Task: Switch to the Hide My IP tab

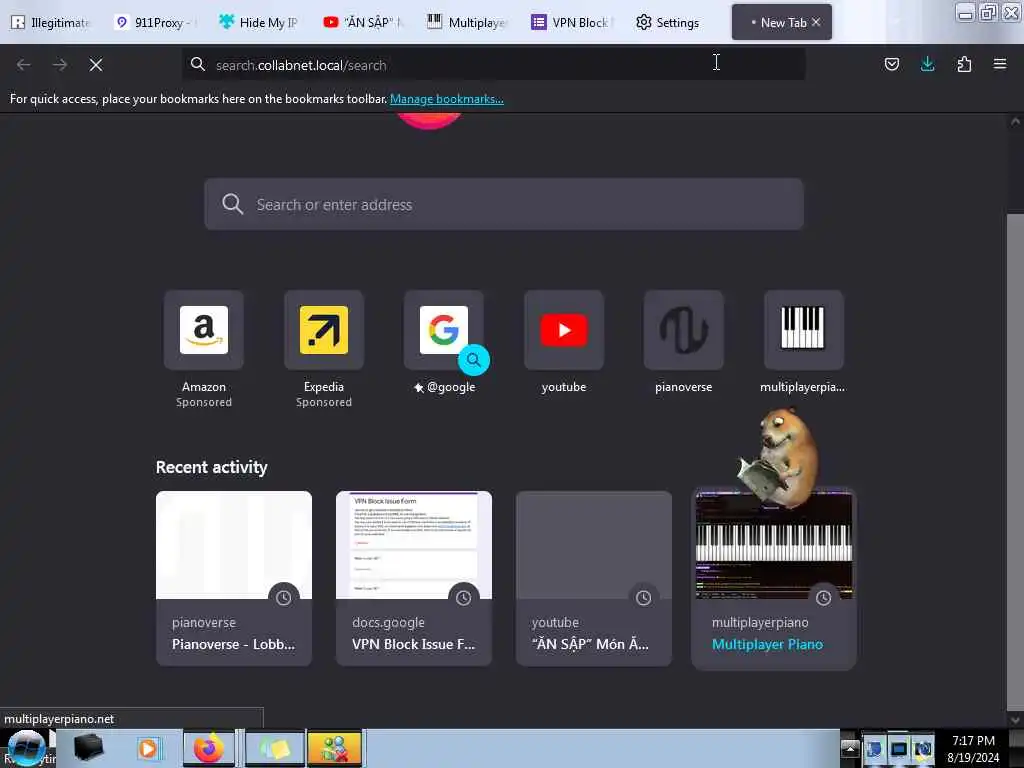Action: click(259, 22)
